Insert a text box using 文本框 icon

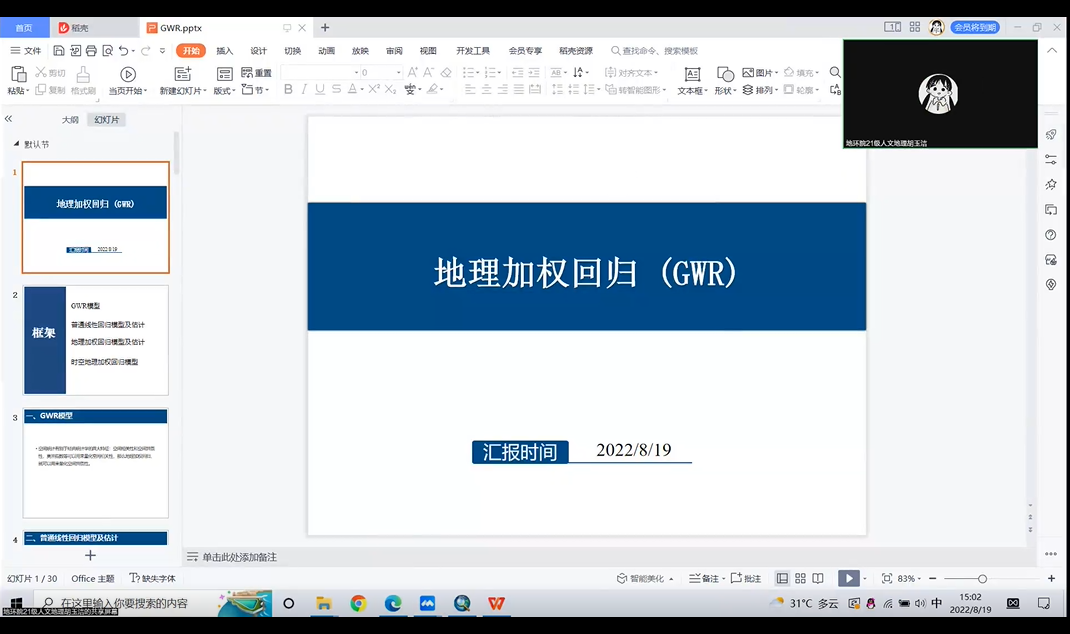pos(691,74)
